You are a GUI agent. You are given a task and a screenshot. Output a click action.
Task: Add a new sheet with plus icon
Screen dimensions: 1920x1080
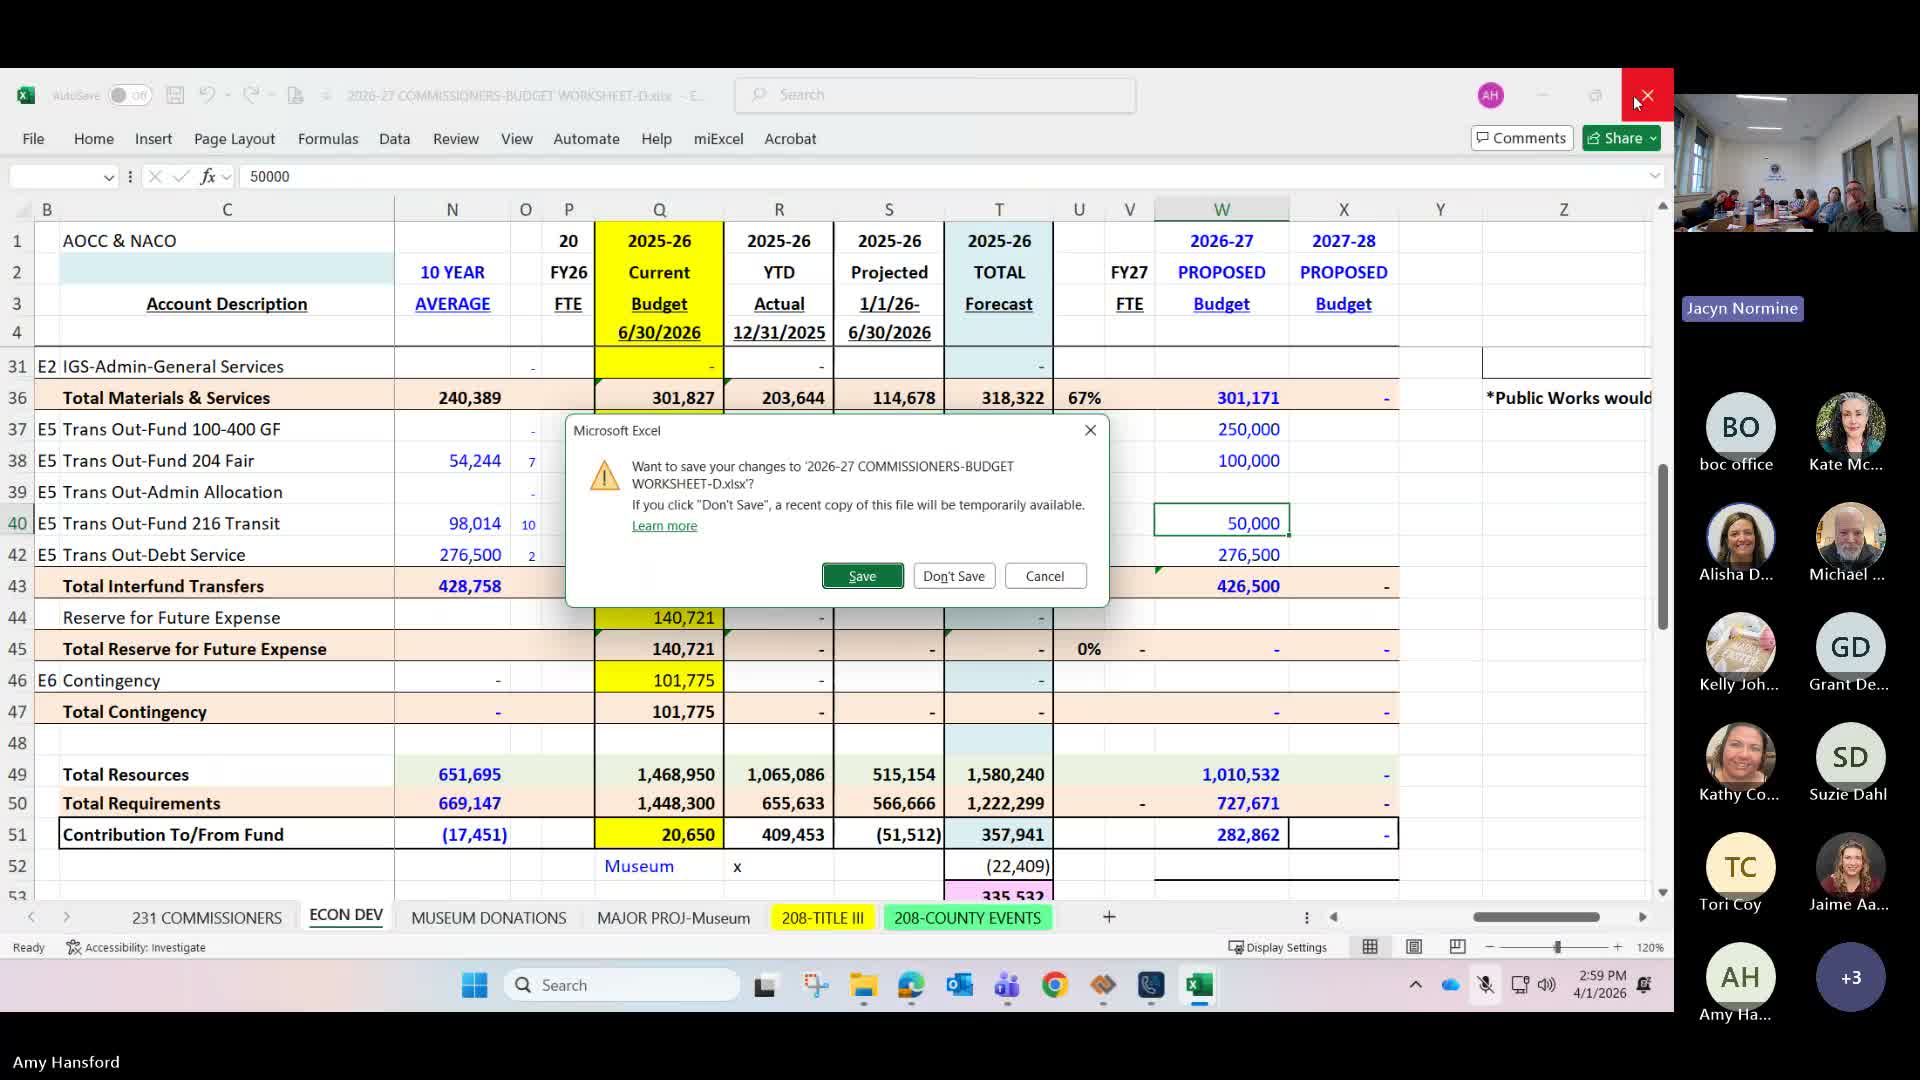(x=1109, y=917)
